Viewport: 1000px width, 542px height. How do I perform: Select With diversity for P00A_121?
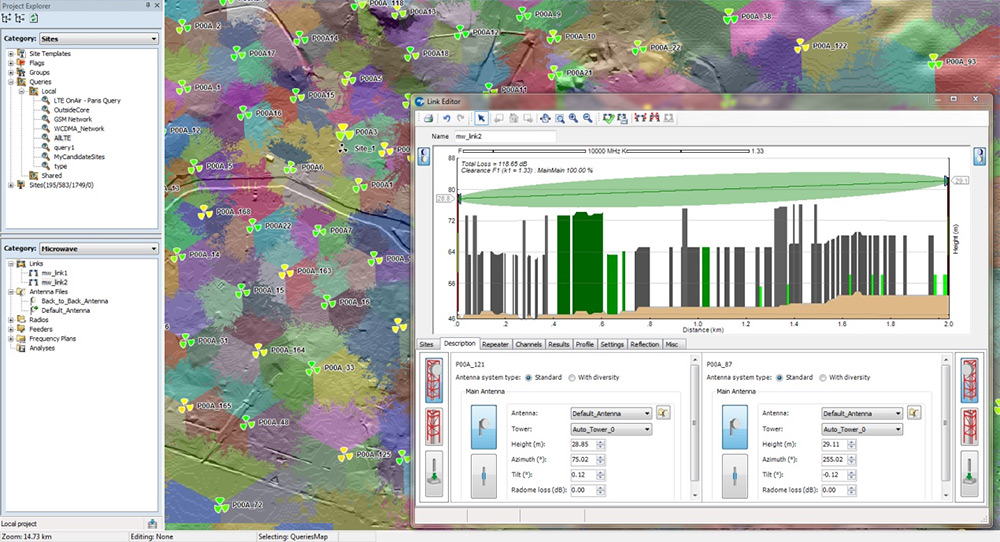click(571, 377)
